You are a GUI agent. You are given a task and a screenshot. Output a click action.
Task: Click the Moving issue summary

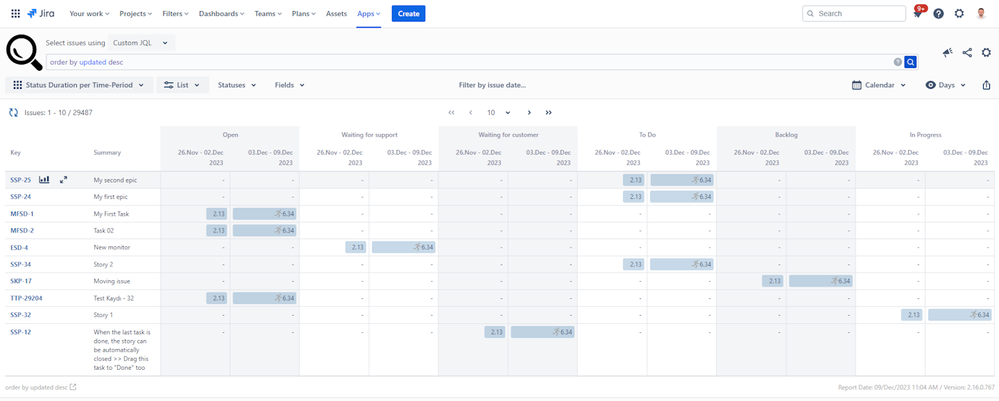pos(111,281)
